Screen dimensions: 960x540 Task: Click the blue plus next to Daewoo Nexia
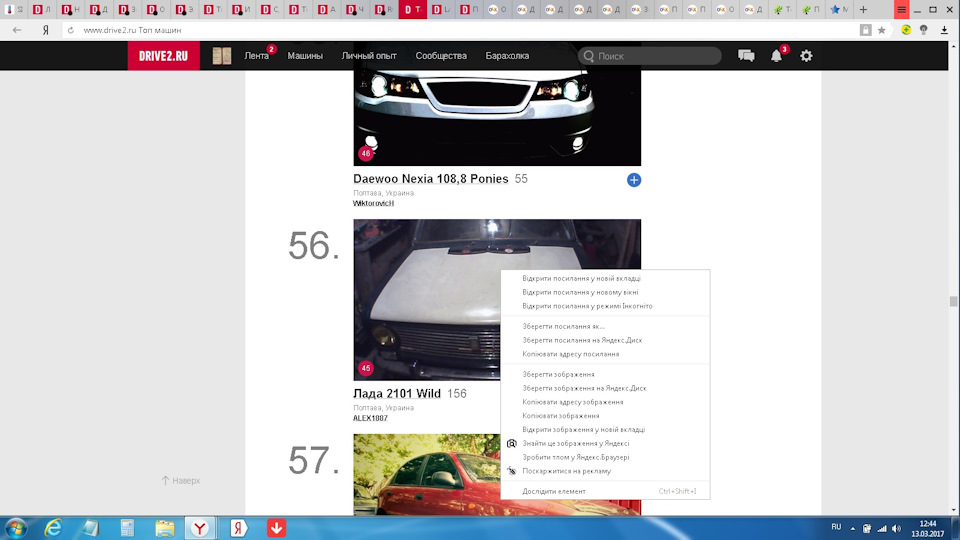(634, 180)
